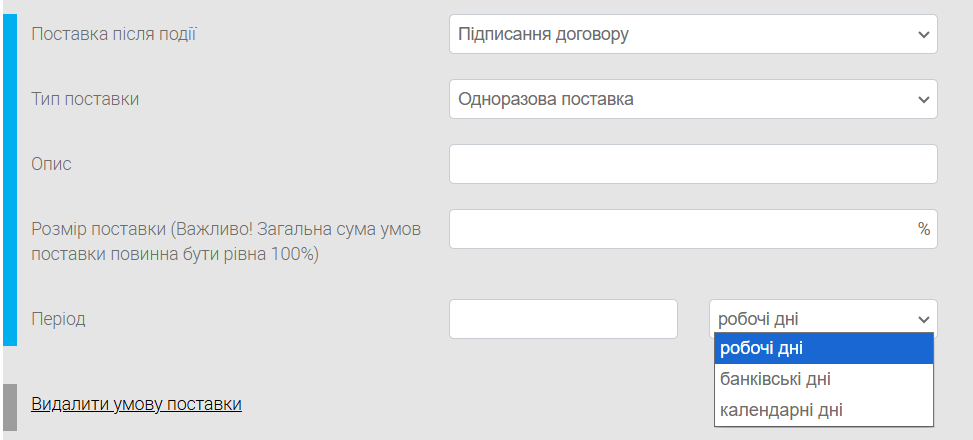Click the "Поставка після події" label

[x=114, y=34]
